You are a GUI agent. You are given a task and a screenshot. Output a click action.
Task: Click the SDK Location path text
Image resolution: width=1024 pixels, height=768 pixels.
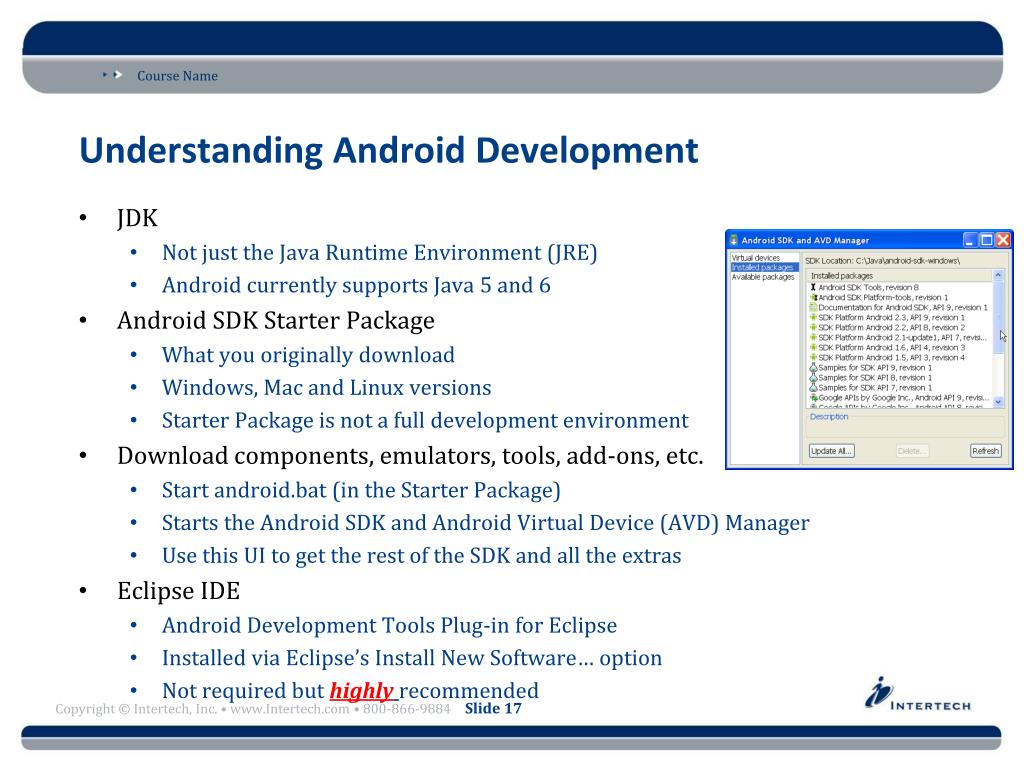(882, 261)
